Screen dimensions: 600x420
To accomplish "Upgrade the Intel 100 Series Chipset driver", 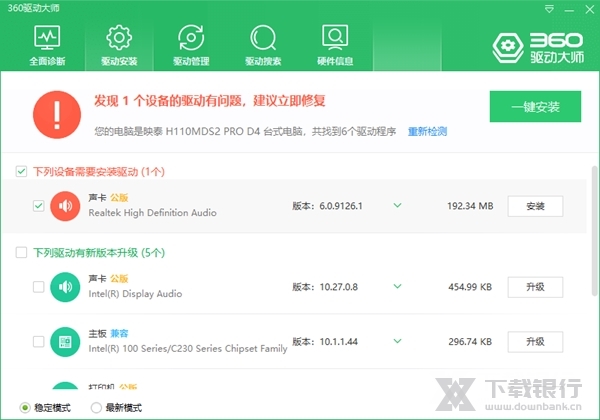I will pos(535,342).
